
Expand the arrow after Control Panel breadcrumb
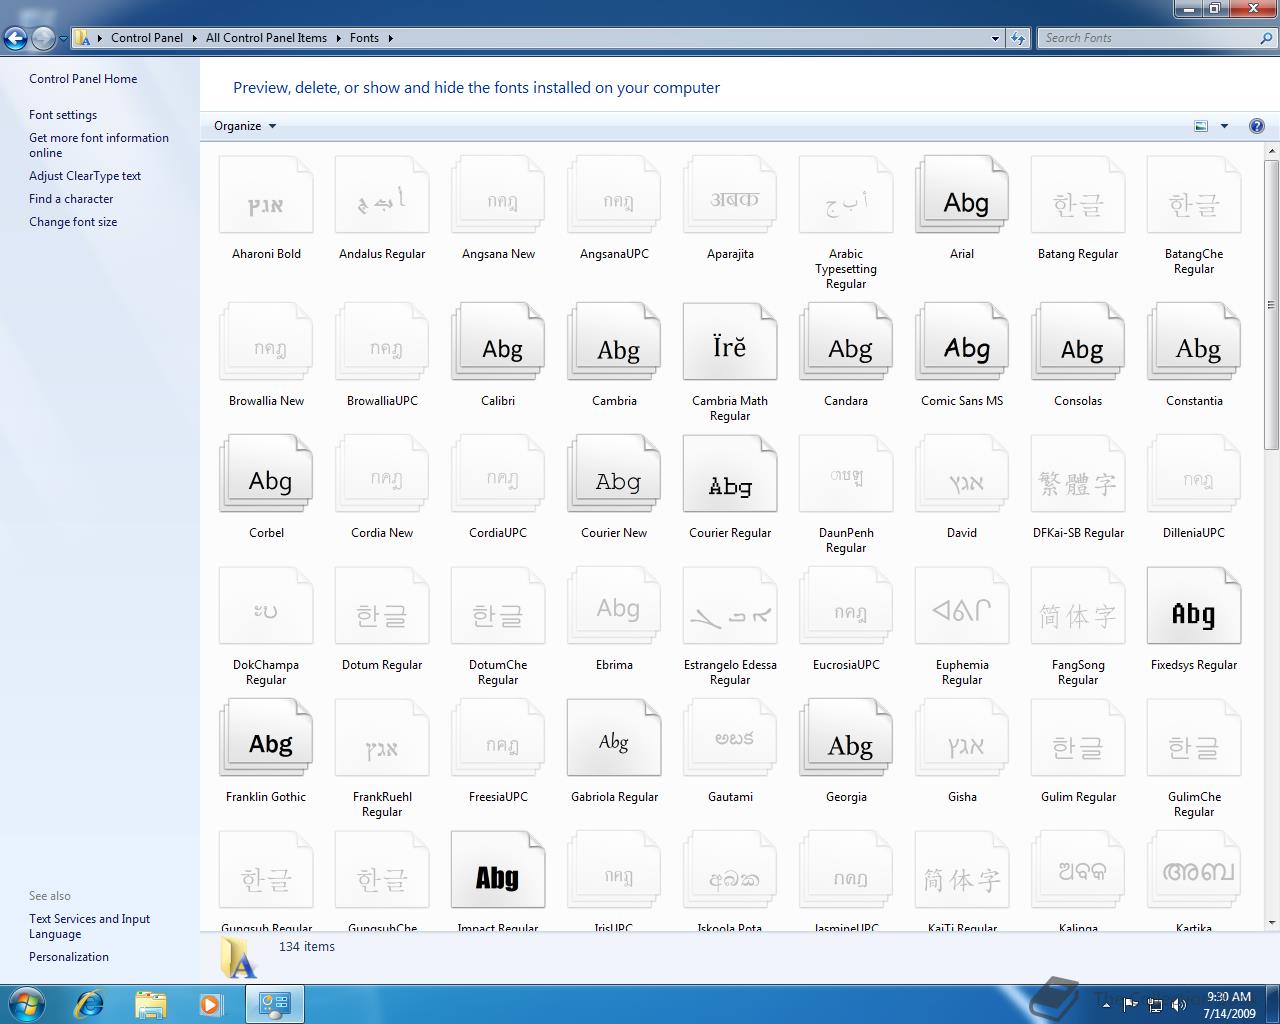pos(194,38)
